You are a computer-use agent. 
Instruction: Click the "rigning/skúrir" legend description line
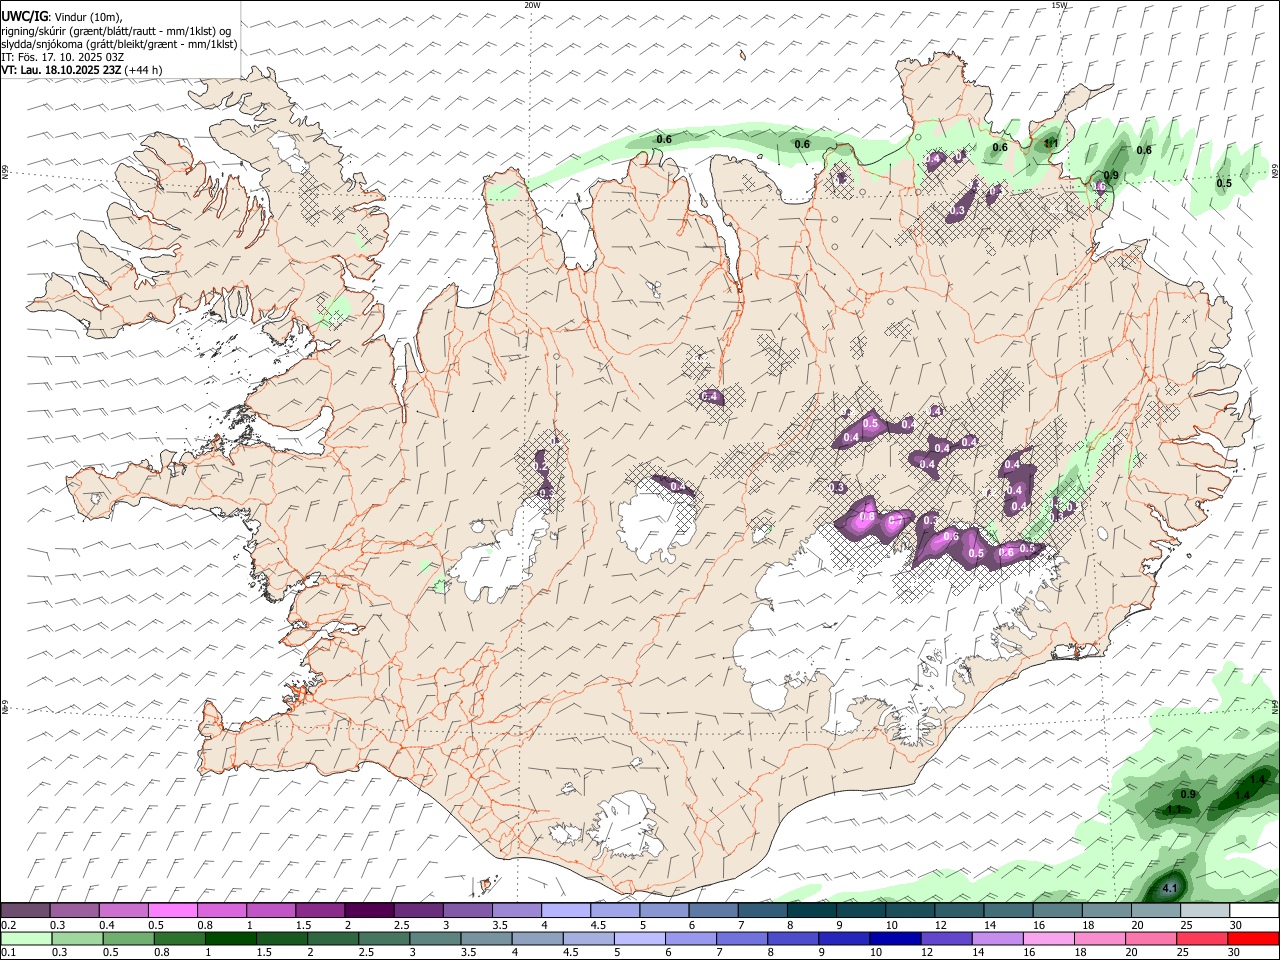116,31
